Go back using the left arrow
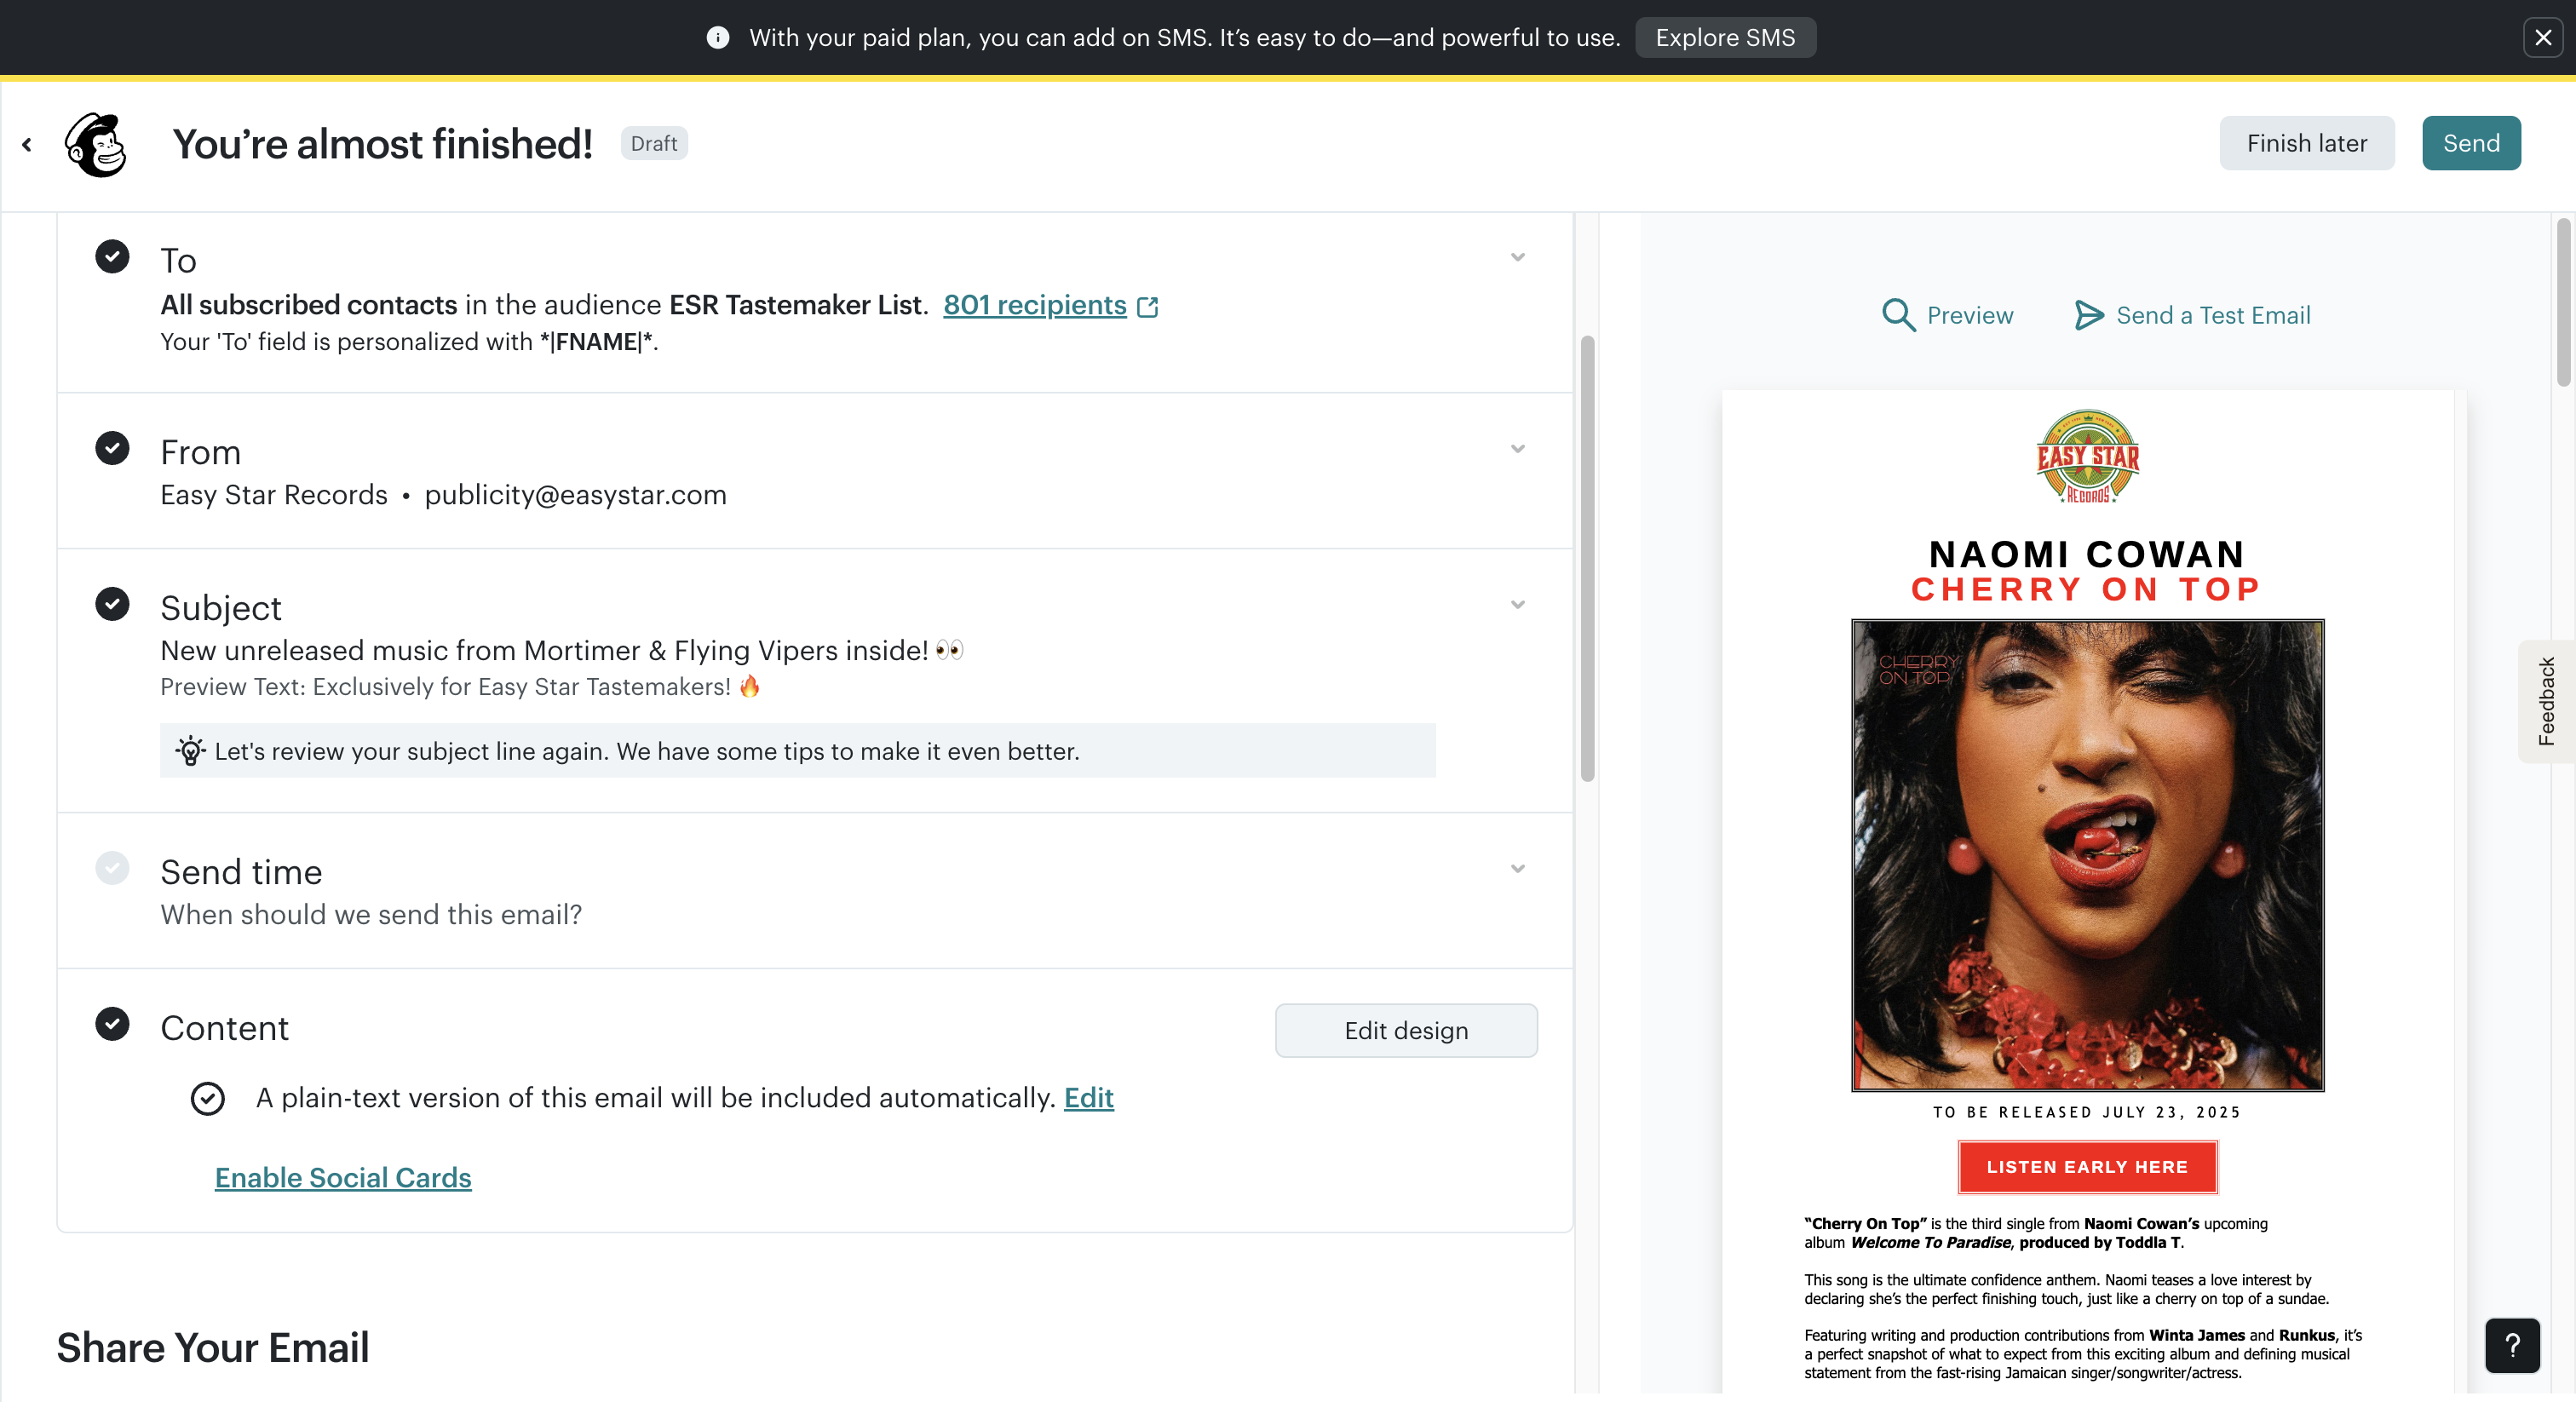The image size is (2576, 1402). pos(27,145)
